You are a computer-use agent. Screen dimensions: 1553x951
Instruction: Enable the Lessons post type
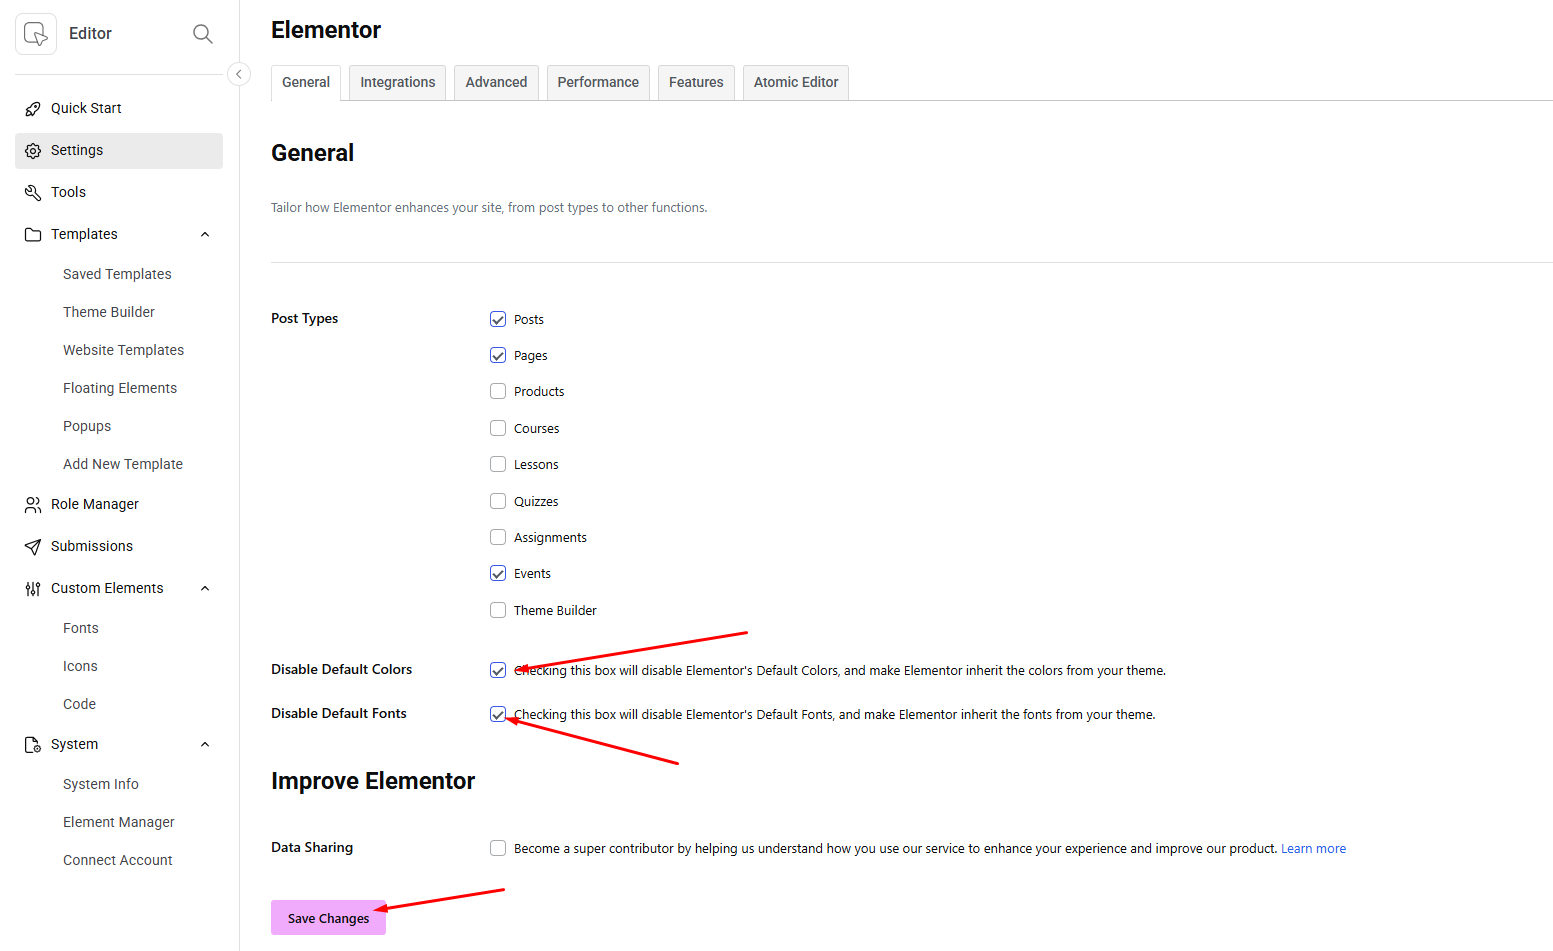click(498, 464)
